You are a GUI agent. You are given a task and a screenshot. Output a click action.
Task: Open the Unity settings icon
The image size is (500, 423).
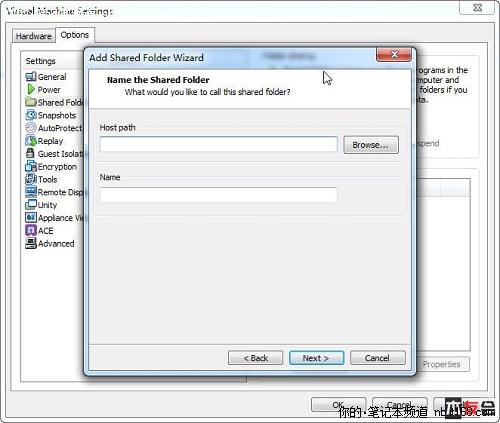[x=31, y=205]
